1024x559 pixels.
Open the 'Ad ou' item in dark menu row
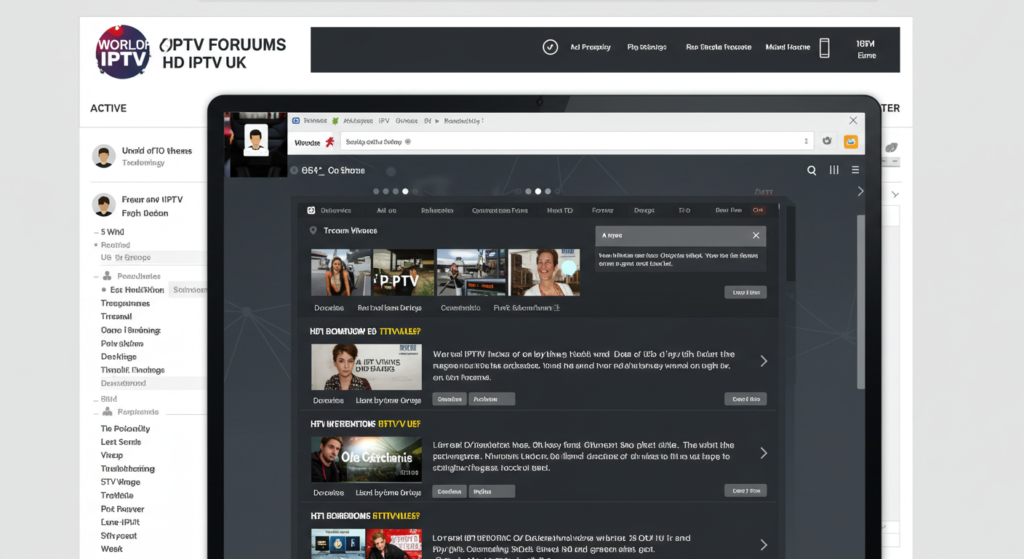386,210
